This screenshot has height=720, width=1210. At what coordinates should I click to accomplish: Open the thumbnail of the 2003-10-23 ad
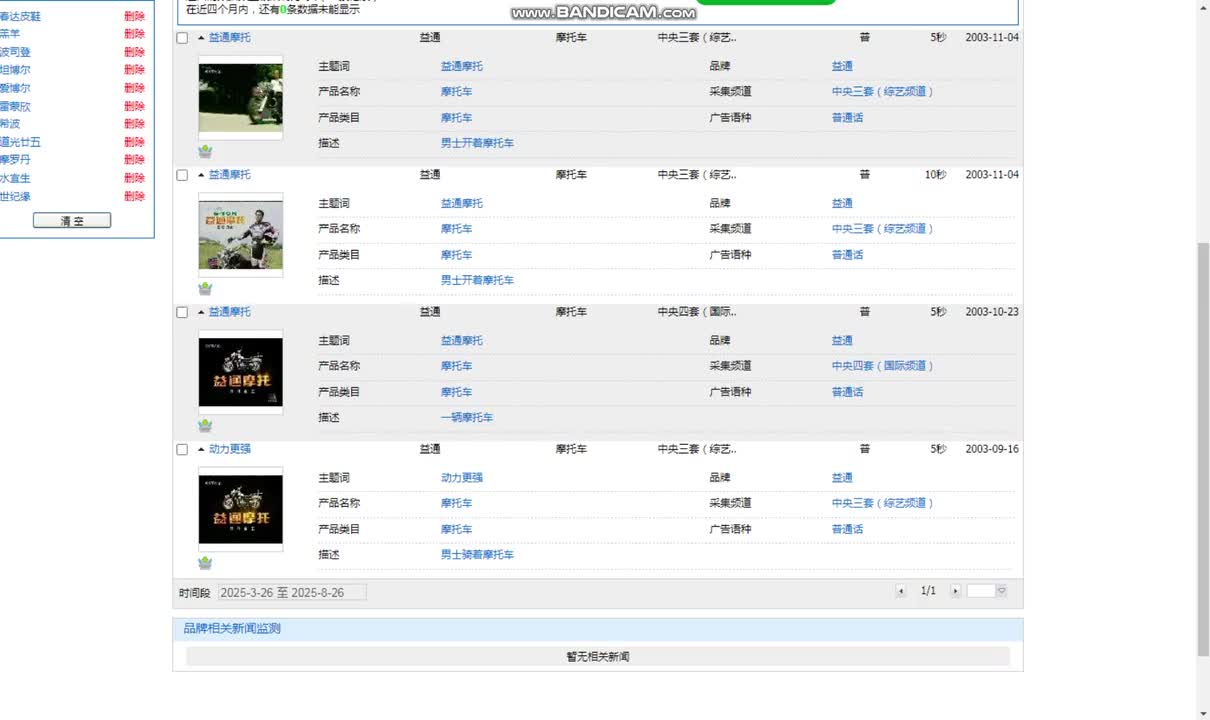click(240, 372)
